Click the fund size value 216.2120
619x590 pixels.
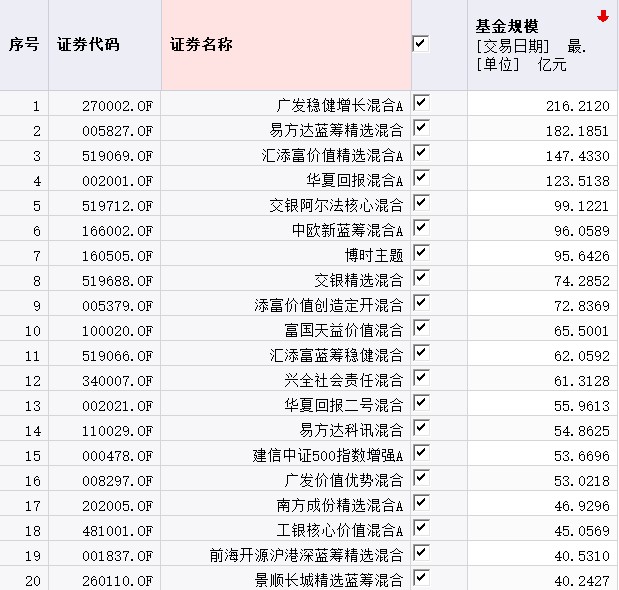coord(577,105)
